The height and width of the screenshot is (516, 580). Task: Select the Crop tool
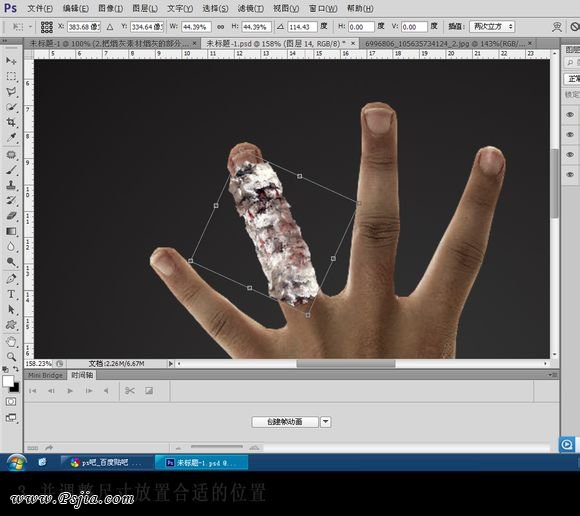[11, 122]
